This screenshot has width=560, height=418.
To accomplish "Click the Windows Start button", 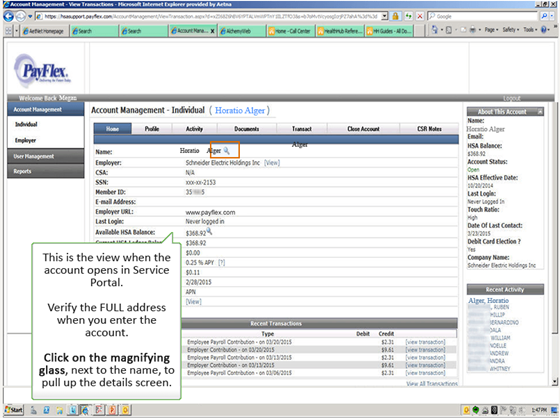I will click(x=14, y=410).
